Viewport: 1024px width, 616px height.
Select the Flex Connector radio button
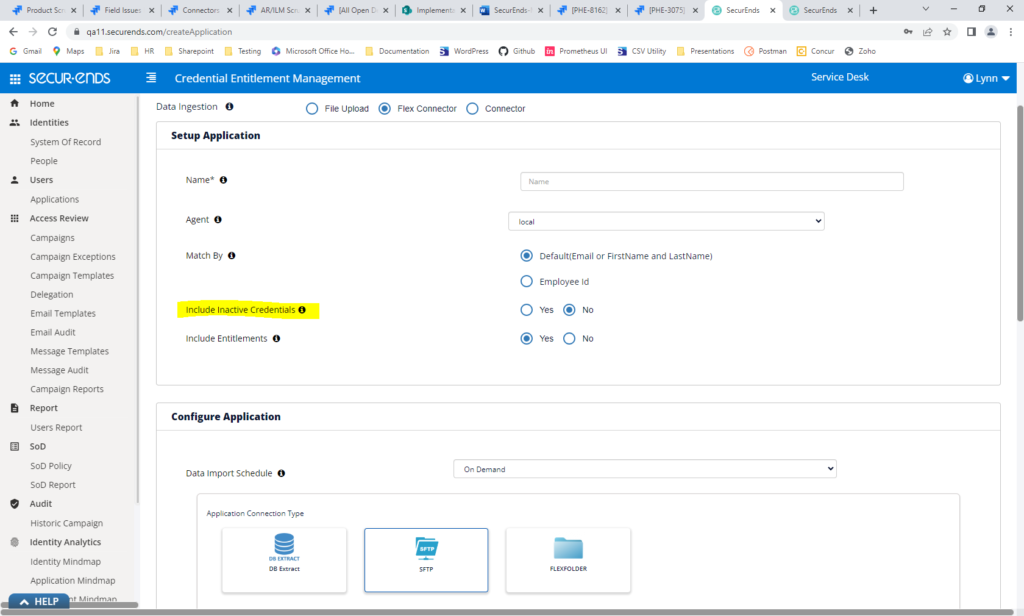point(385,108)
